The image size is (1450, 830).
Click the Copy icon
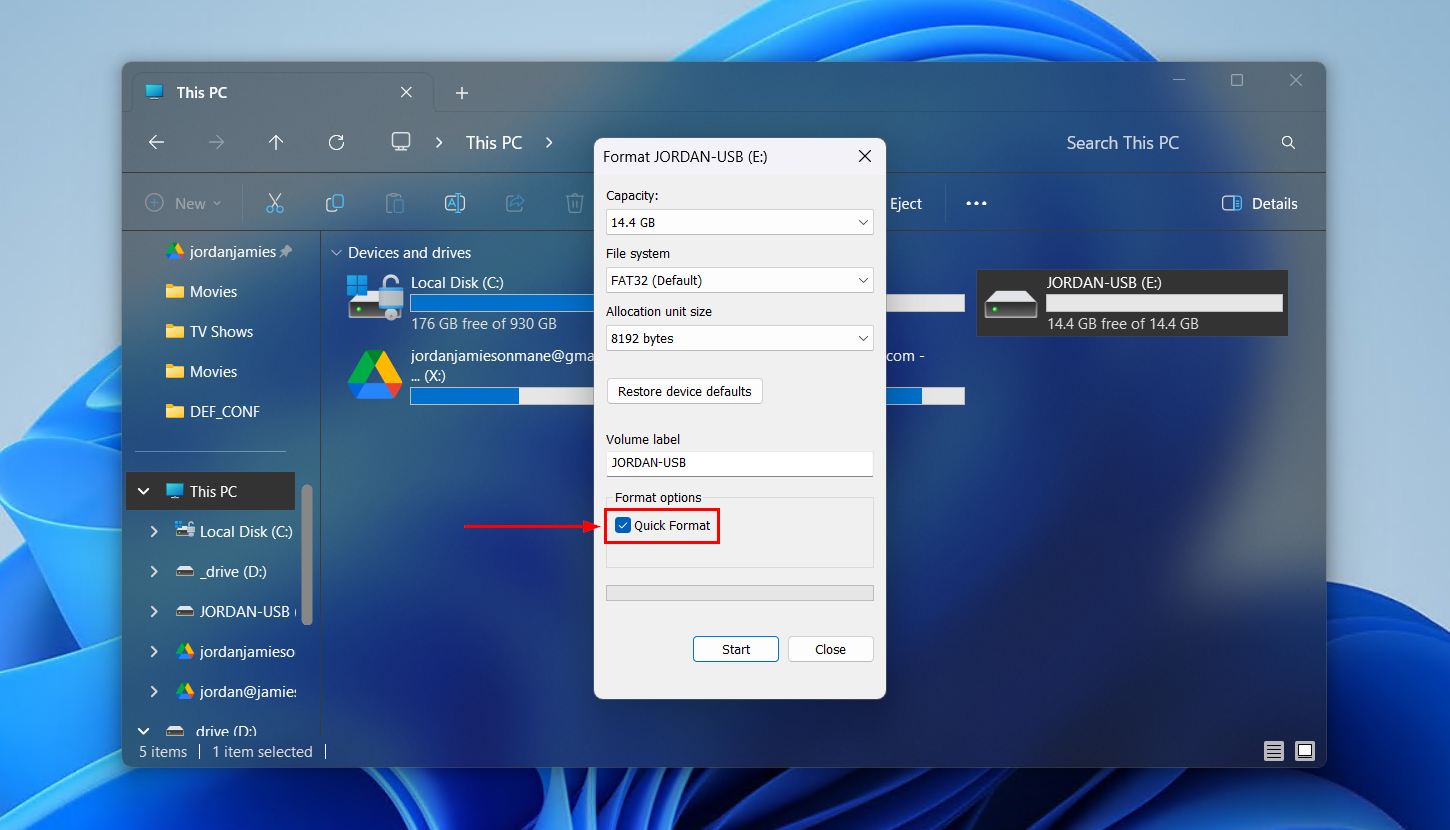pos(335,202)
